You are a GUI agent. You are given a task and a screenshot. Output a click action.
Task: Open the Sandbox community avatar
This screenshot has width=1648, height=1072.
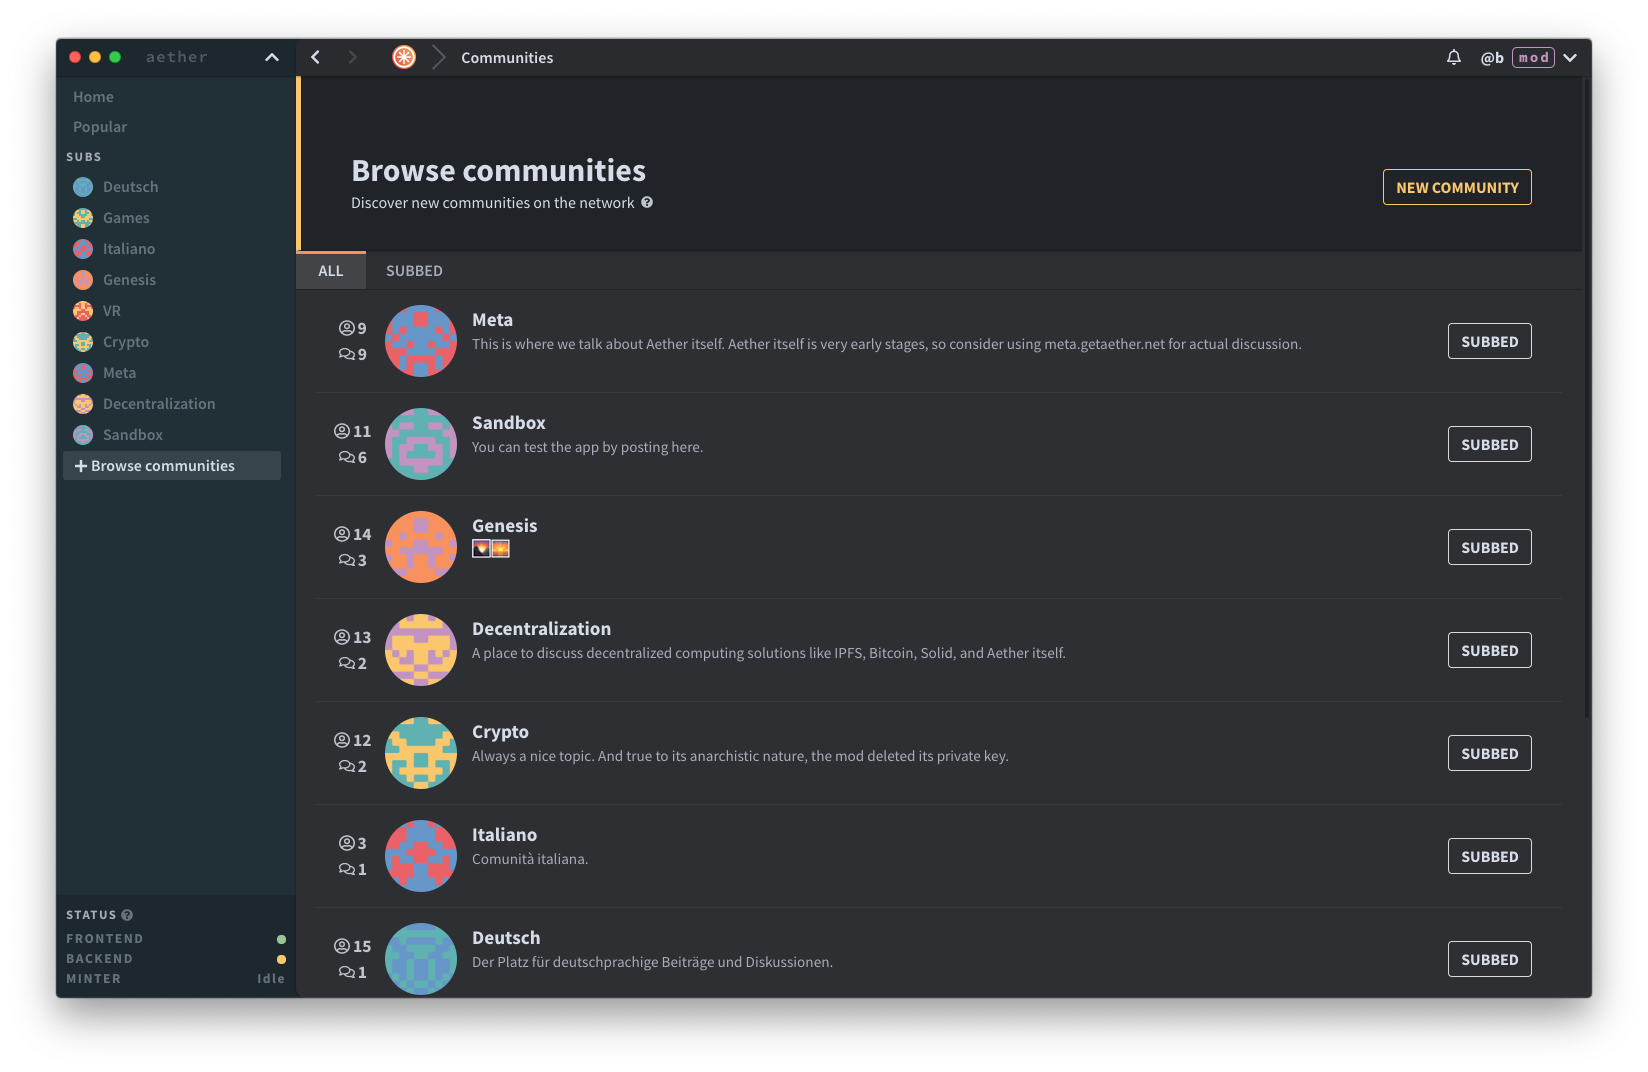(x=421, y=444)
